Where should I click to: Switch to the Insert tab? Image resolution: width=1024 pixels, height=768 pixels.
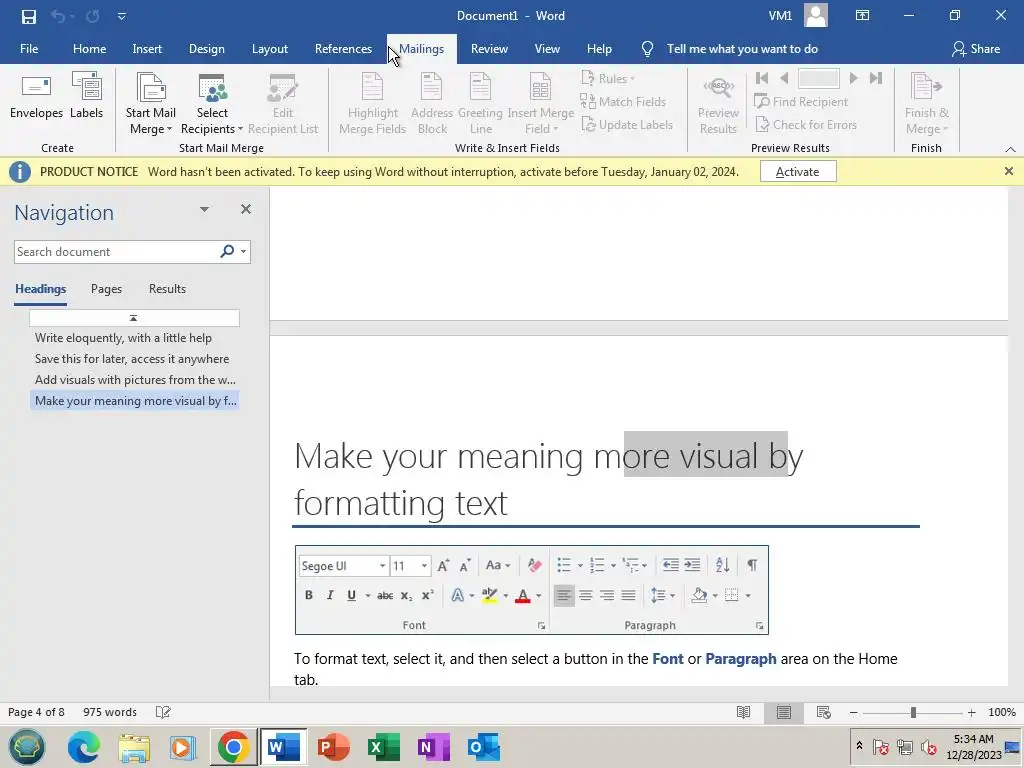coord(147,49)
